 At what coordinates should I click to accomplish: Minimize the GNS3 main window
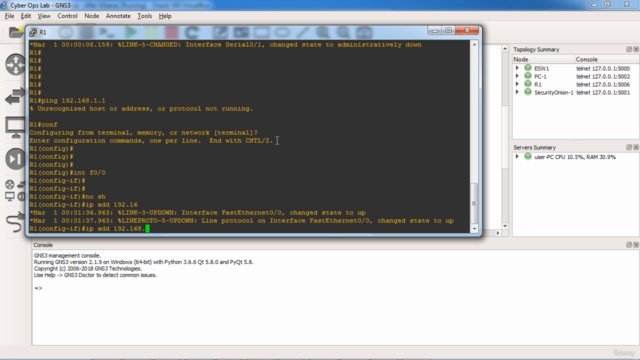pos(594,4)
